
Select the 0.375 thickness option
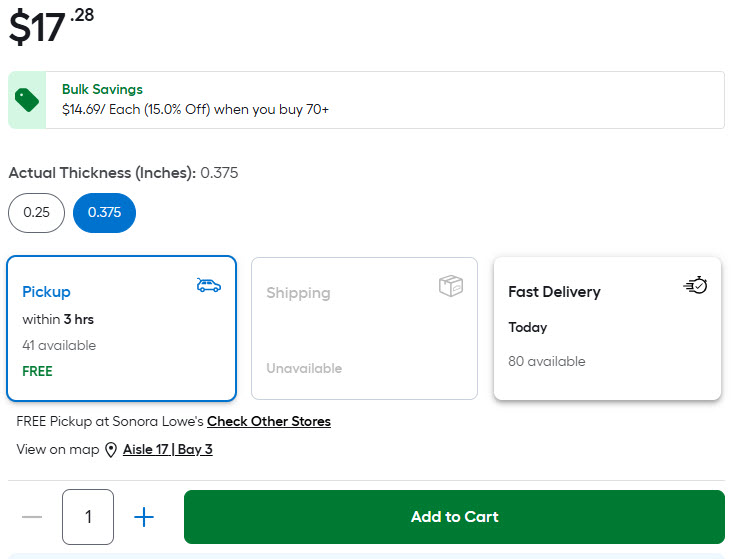(104, 213)
